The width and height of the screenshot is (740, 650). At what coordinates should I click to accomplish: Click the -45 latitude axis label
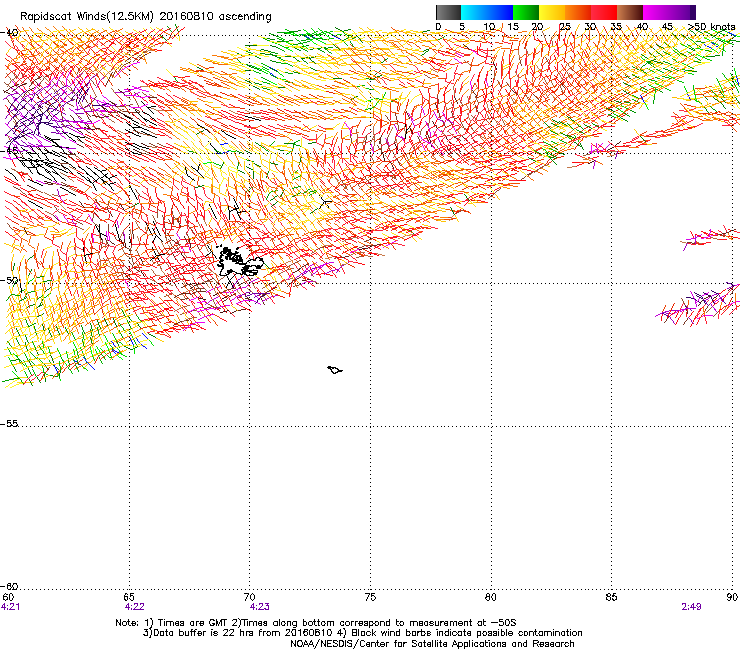(9, 151)
